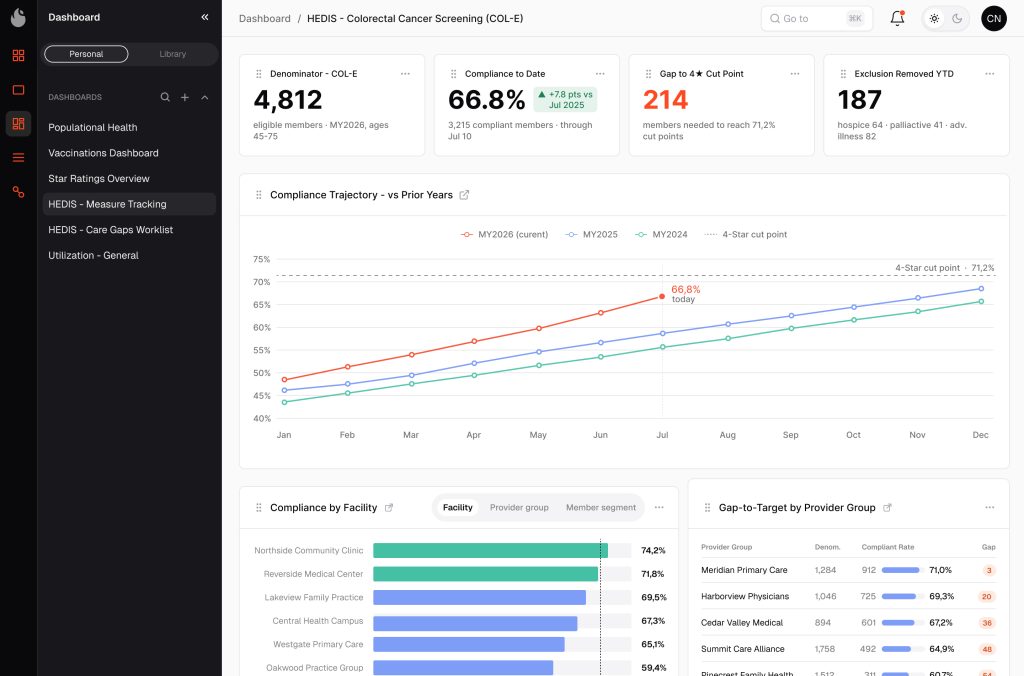The image size is (1024, 676).
Task: Open the connections icon in the left rail
Action: pyautogui.click(x=18, y=191)
